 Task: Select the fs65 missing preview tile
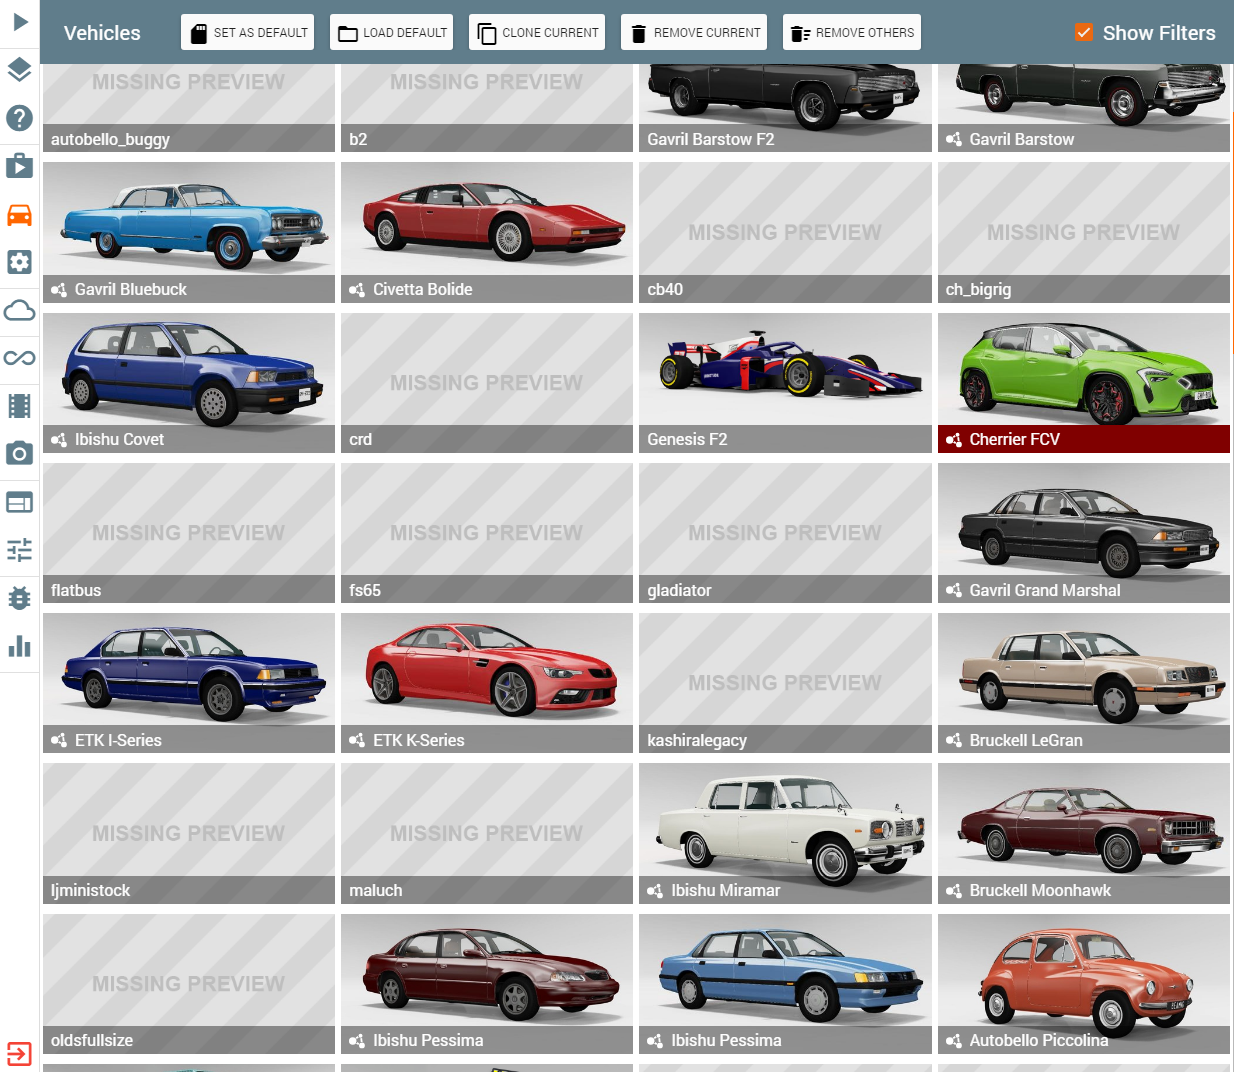[487, 533]
